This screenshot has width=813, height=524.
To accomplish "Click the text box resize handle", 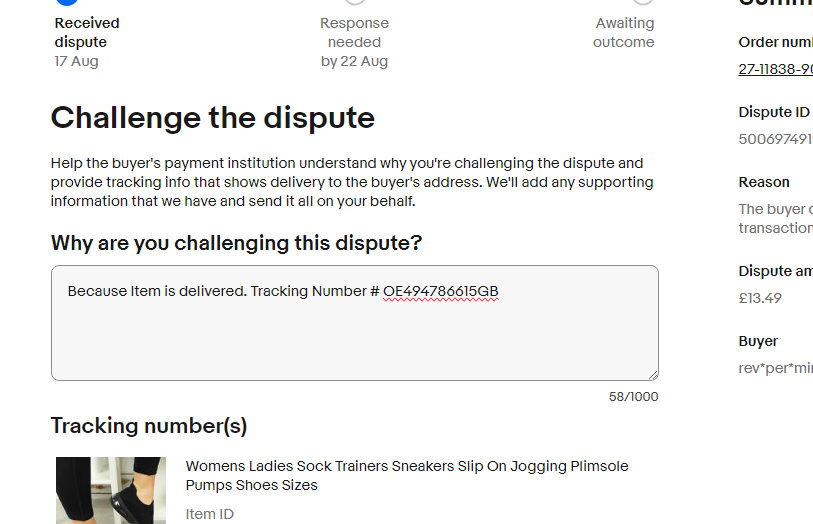I will coord(652,374).
